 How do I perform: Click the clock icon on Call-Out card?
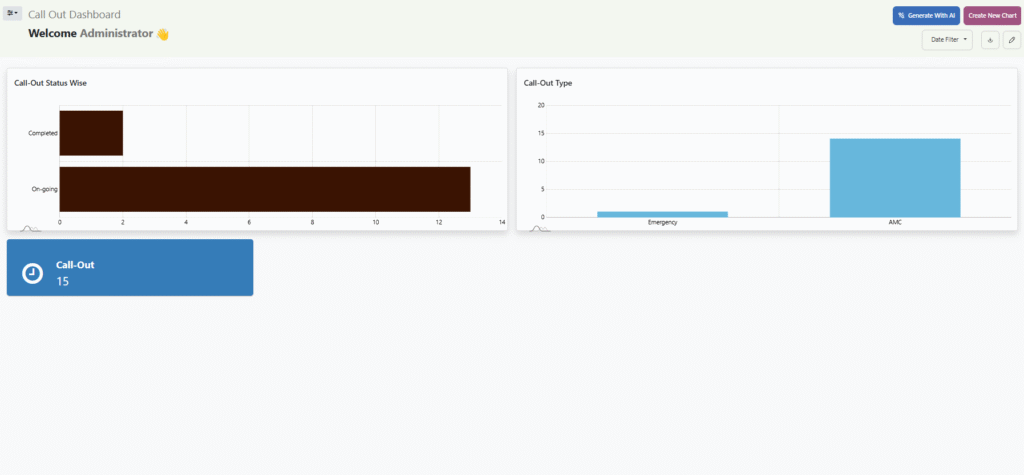pos(33,273)
